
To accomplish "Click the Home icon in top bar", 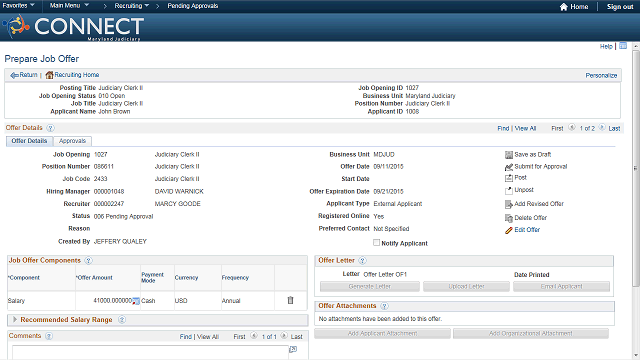I will click(564, 7).
